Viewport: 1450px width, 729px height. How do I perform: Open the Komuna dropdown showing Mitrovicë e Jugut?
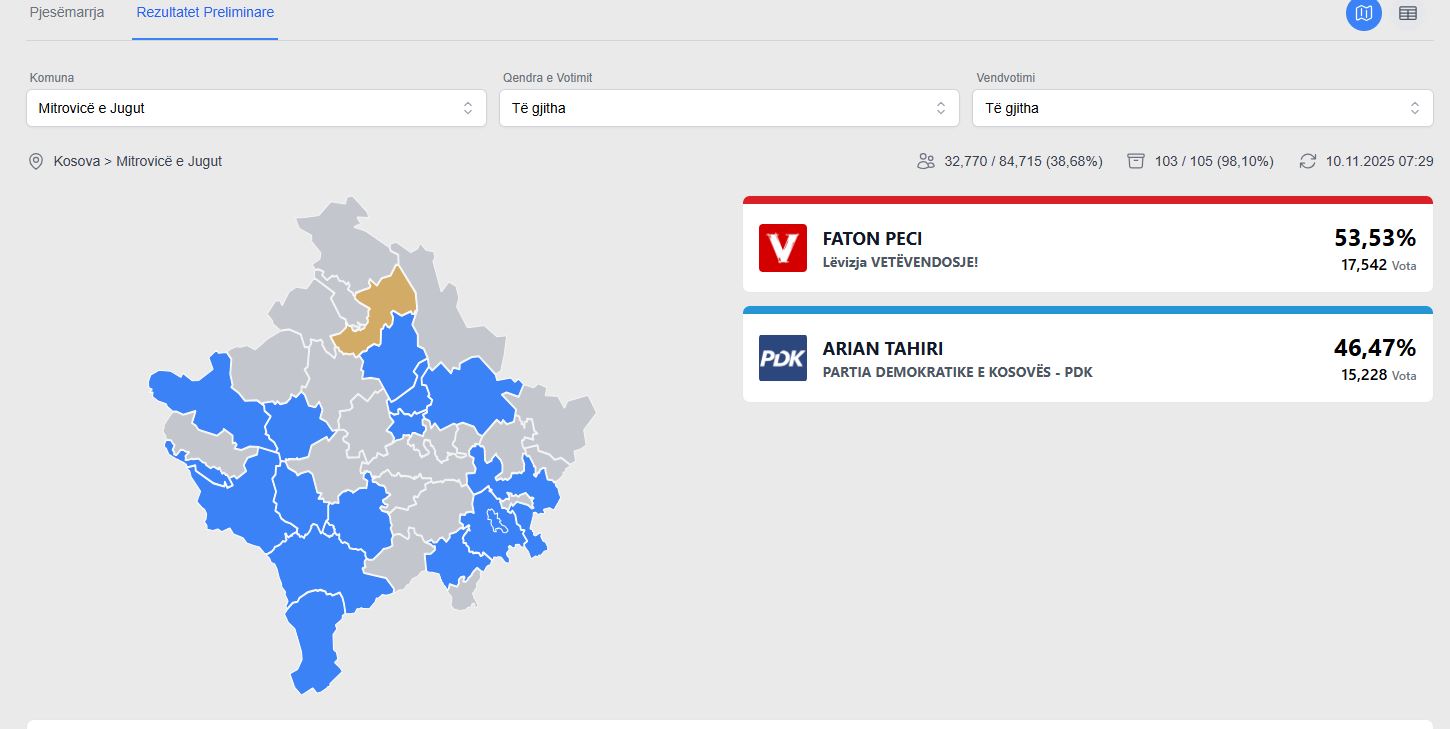click(256, 108)
